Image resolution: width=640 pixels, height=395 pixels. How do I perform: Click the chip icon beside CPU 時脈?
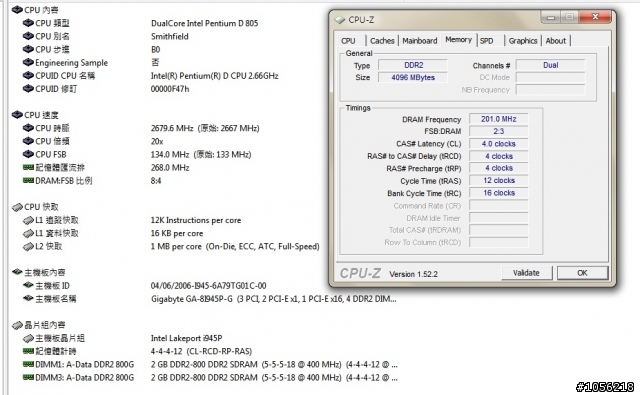pyautogui.click(x=28, y=128)
